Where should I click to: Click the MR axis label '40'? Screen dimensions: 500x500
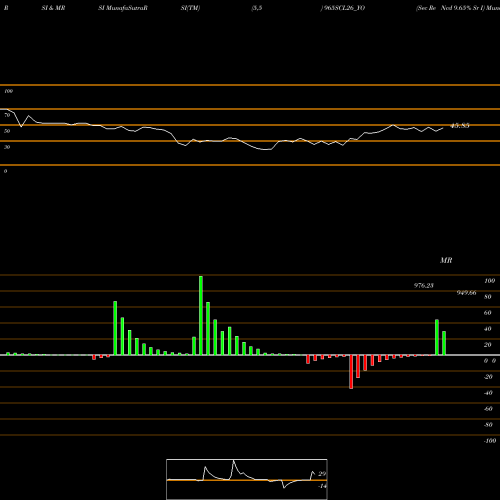(488, 329)
